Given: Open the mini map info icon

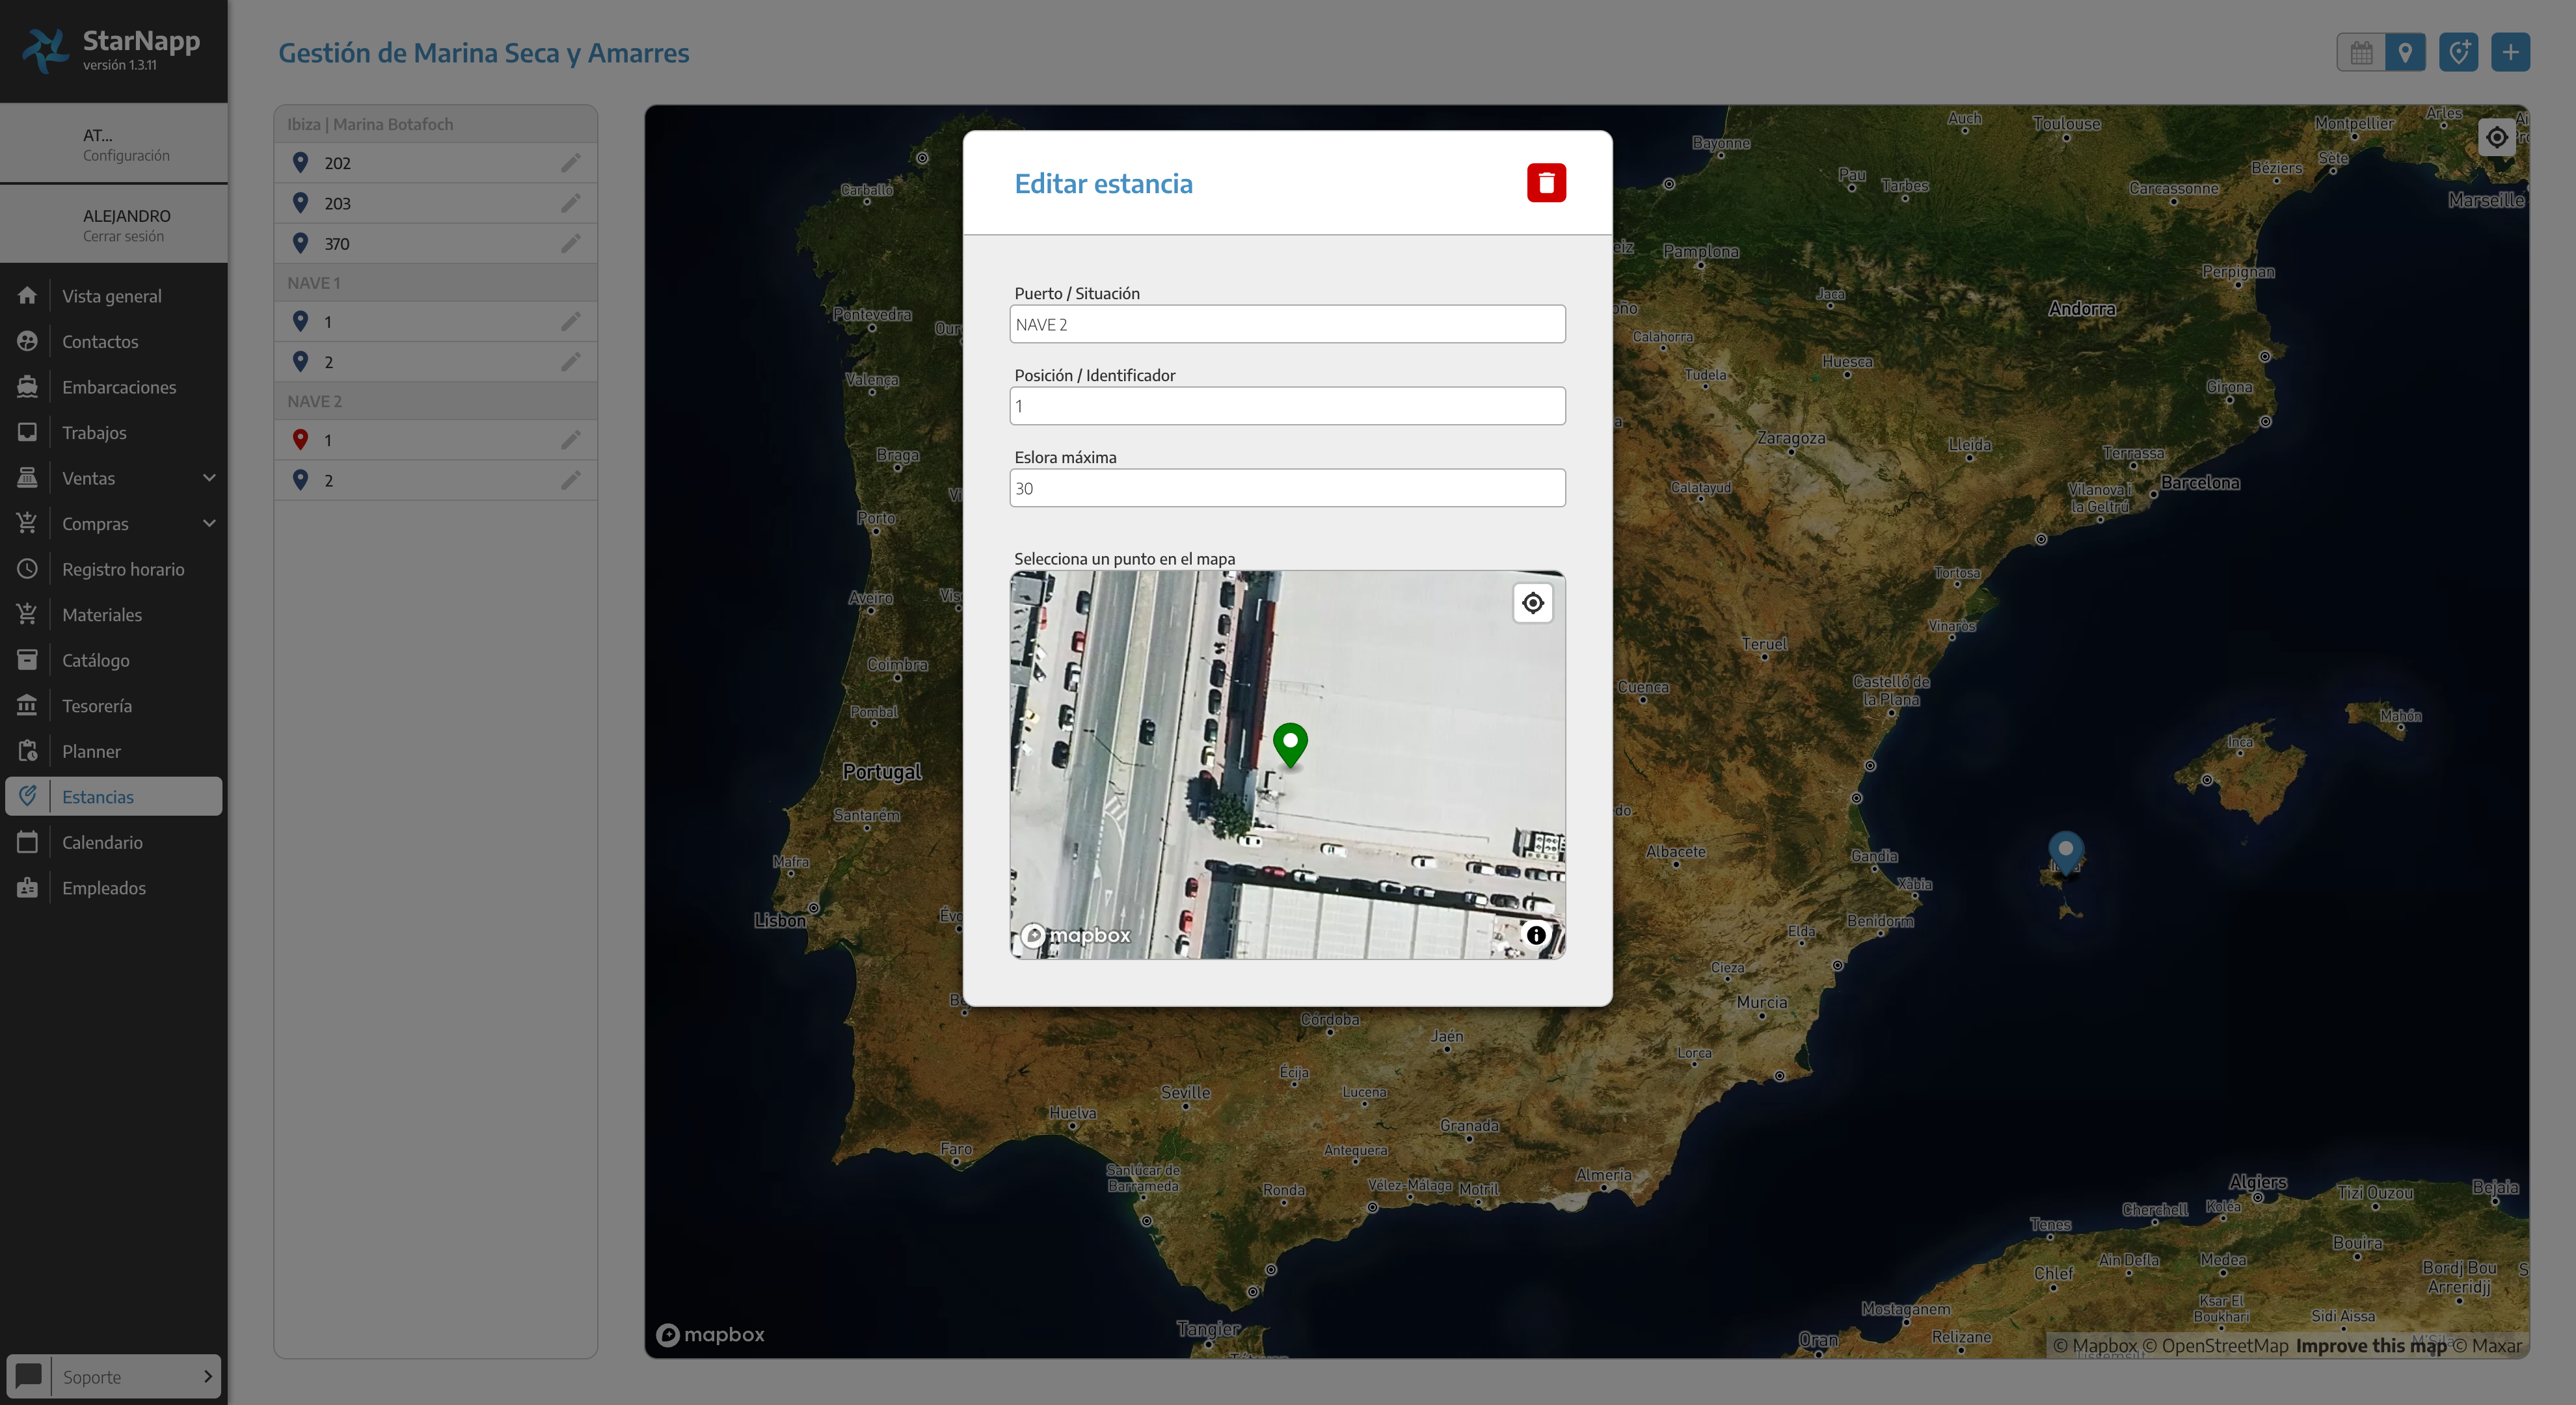Looking at the screenshot, I should (1535, 935).
